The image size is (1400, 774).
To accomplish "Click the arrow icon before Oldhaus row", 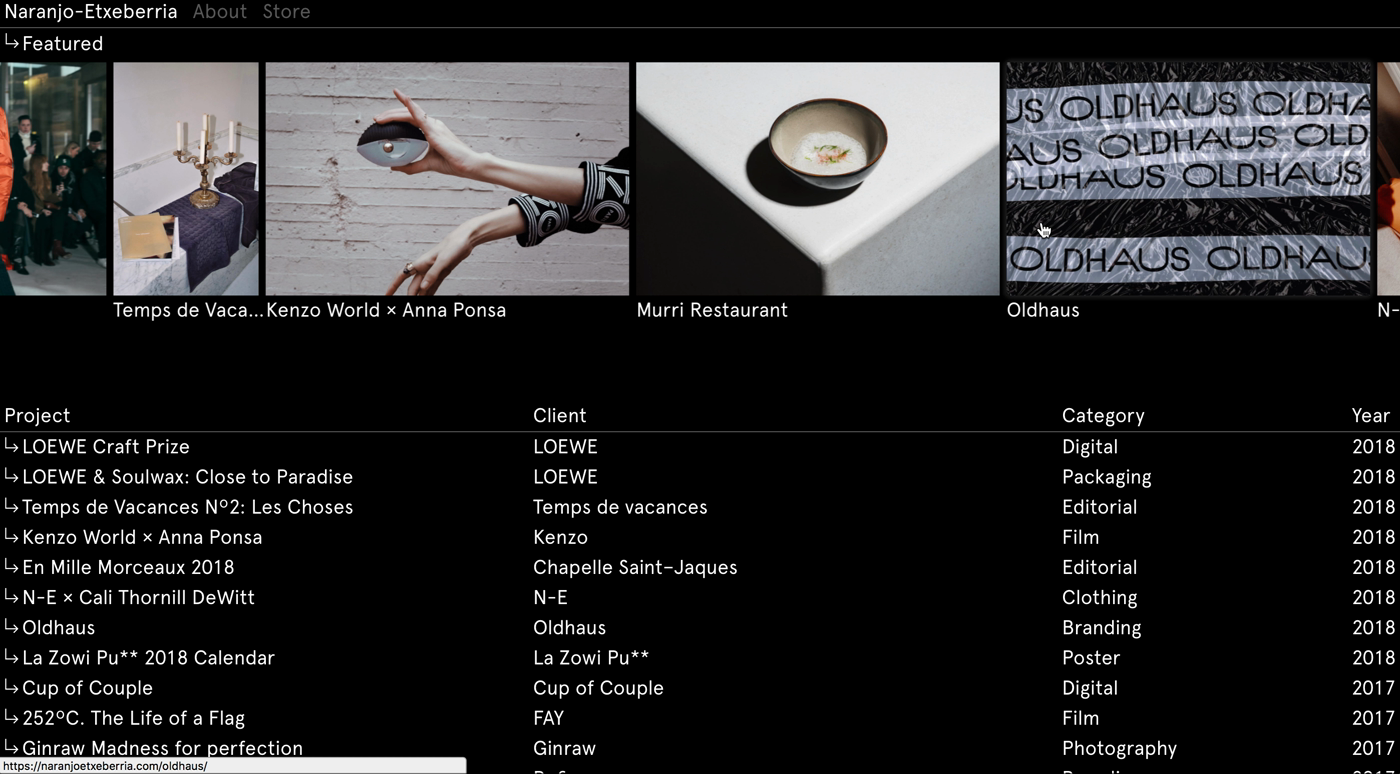I will coord(12,626).
